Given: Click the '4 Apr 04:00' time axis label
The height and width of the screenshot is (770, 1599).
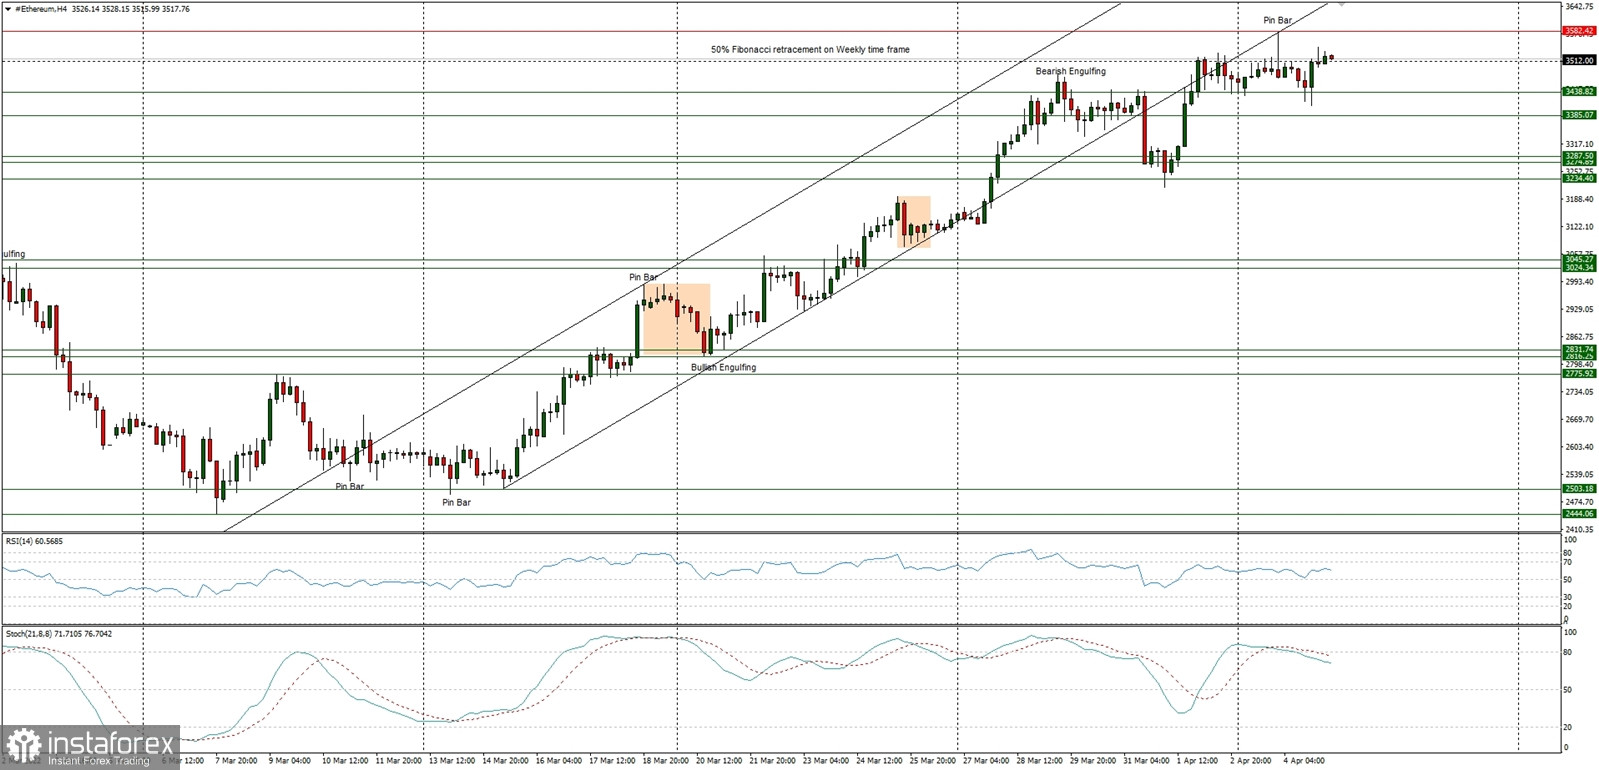Looking at the screenshot, I should [x=1304, y=760].
